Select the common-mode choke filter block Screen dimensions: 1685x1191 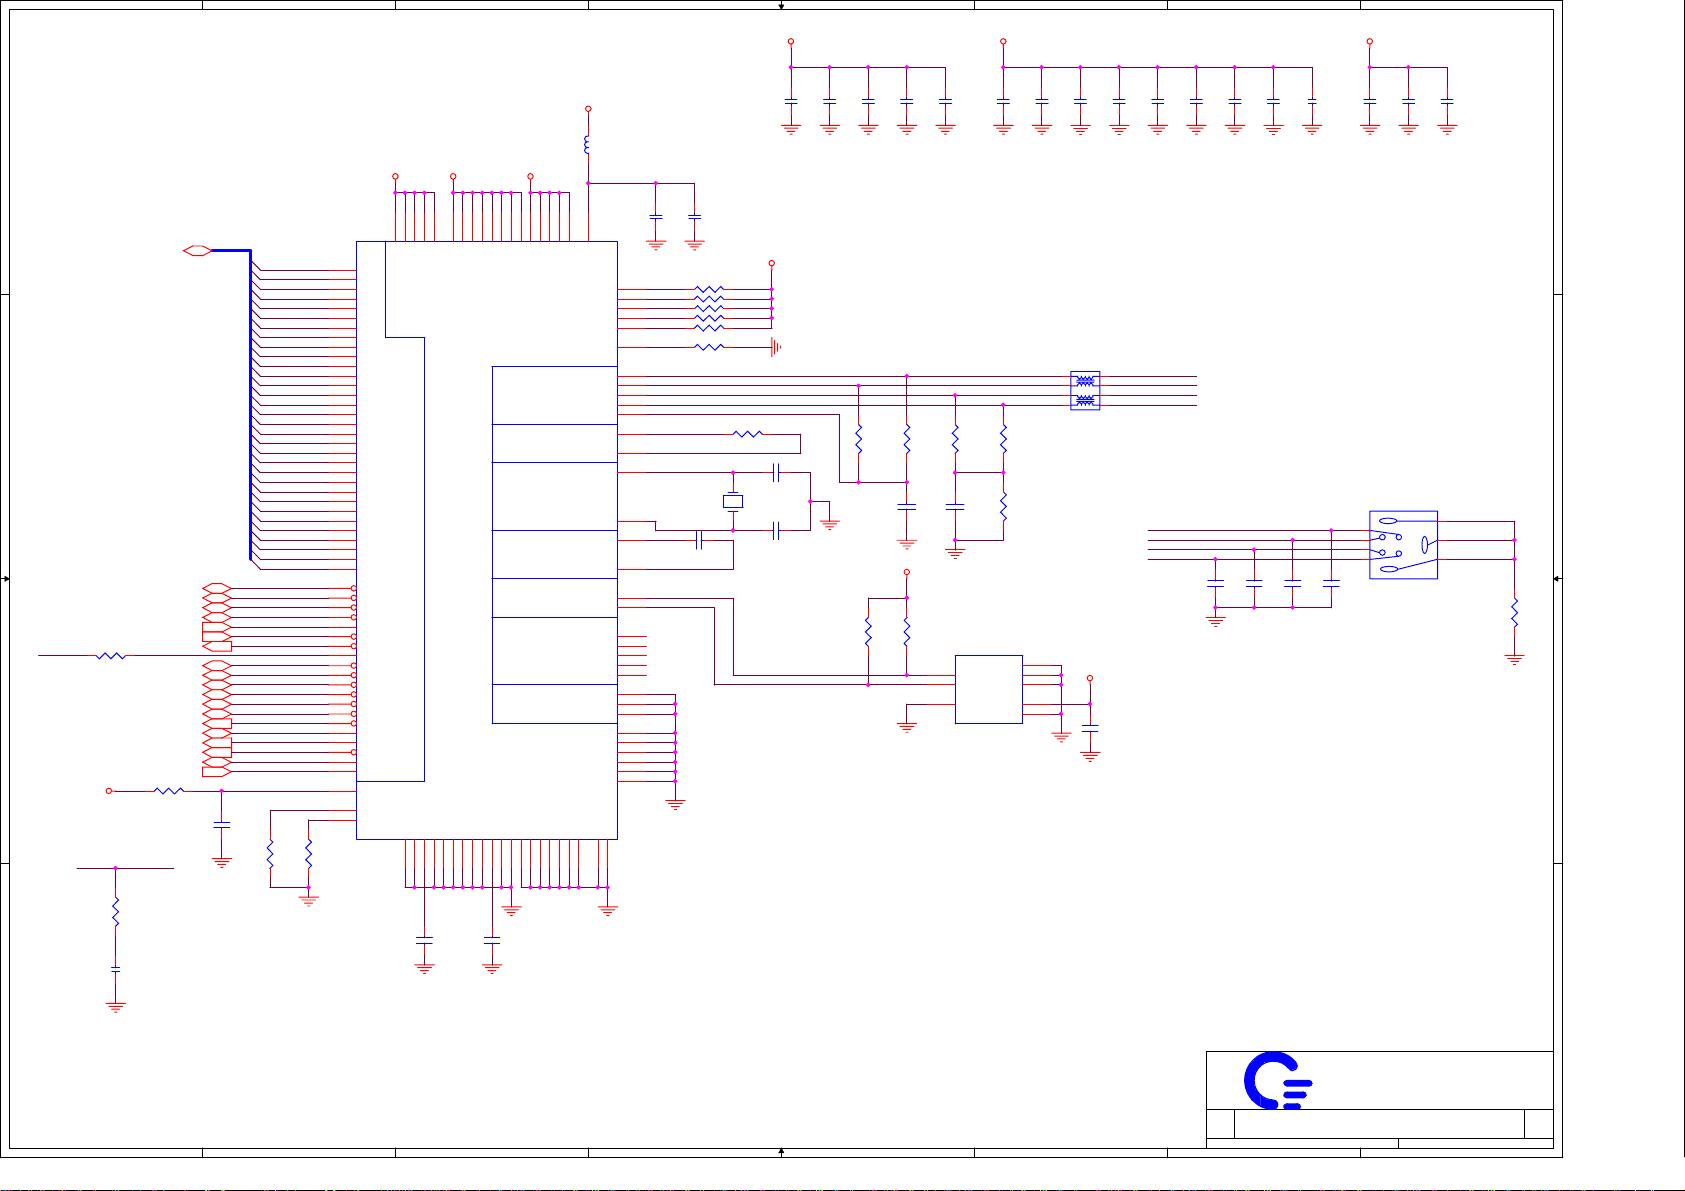(1085, 391)
